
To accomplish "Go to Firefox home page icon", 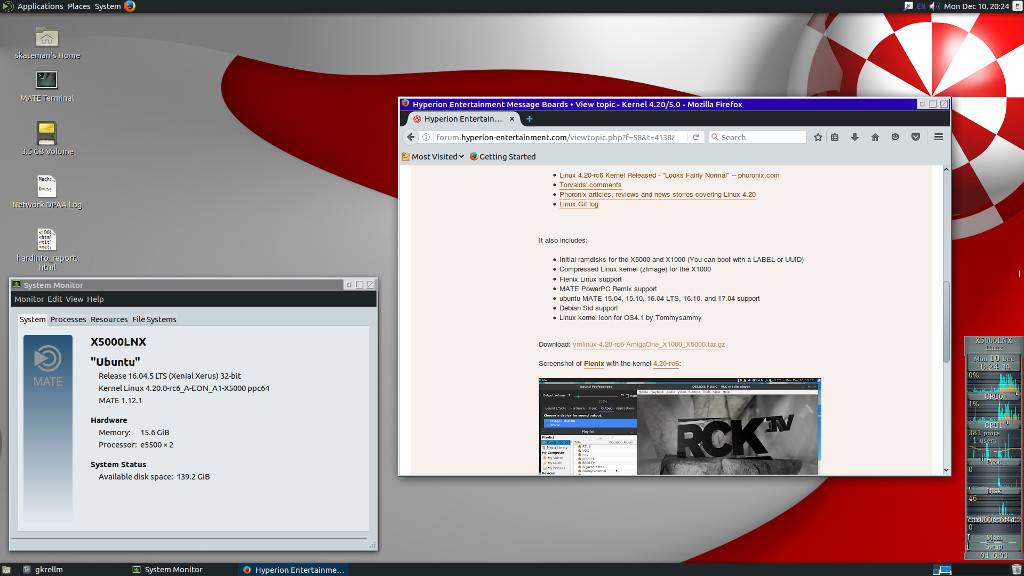I will pos(875,137).
